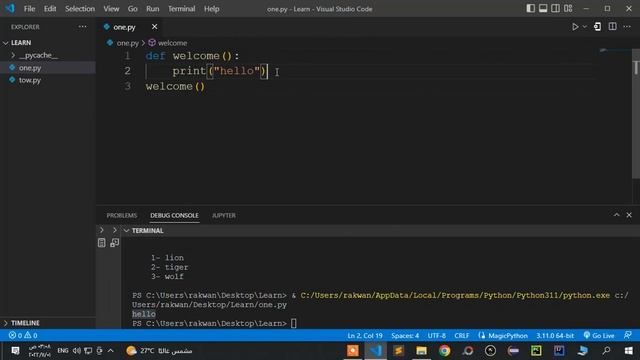Open Sublime Text from the taskbar
The image size is (640, 360).
coord(398,351)
